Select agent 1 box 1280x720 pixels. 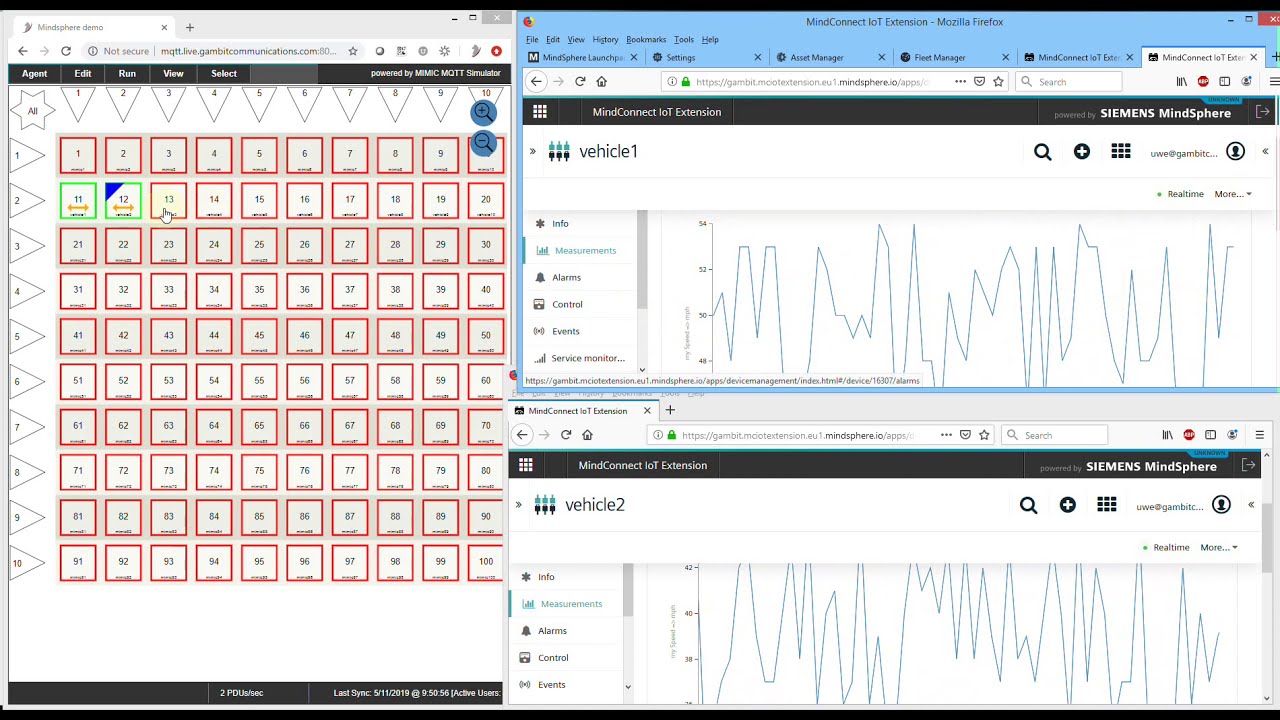click(x=78, y=155)
